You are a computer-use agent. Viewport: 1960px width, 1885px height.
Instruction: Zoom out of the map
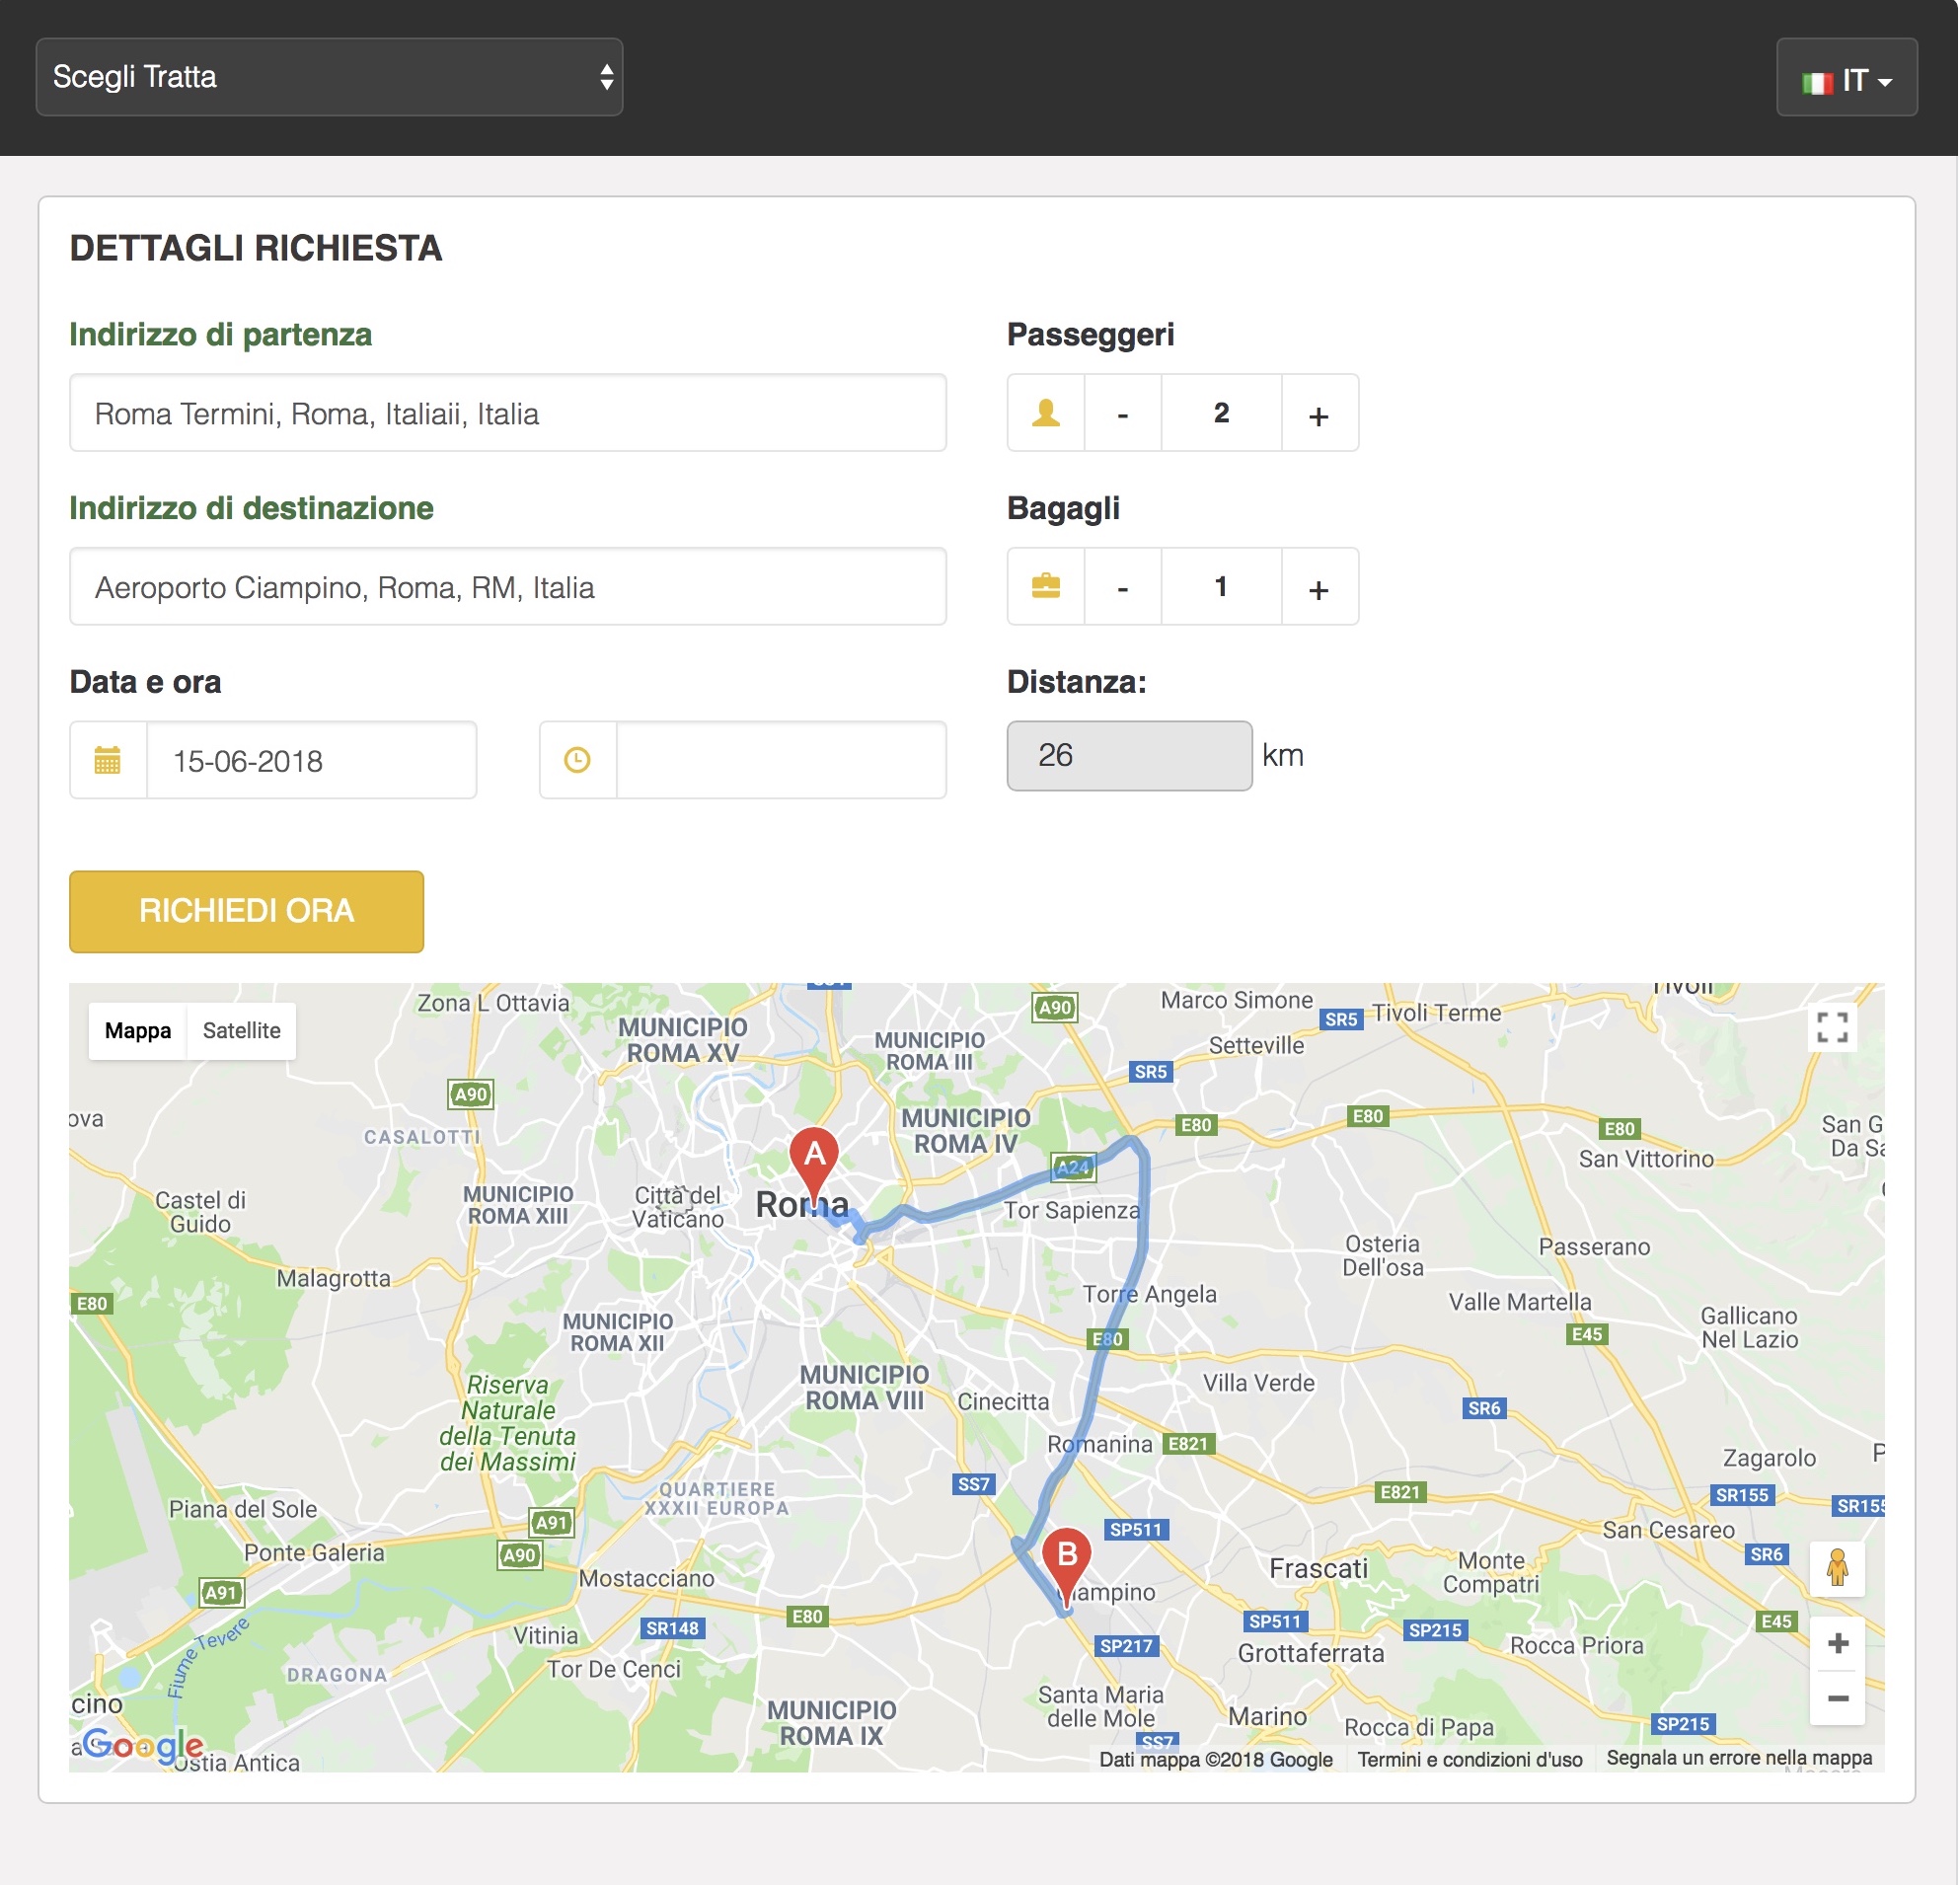pyautogui.click(x=1837, y=1698)
